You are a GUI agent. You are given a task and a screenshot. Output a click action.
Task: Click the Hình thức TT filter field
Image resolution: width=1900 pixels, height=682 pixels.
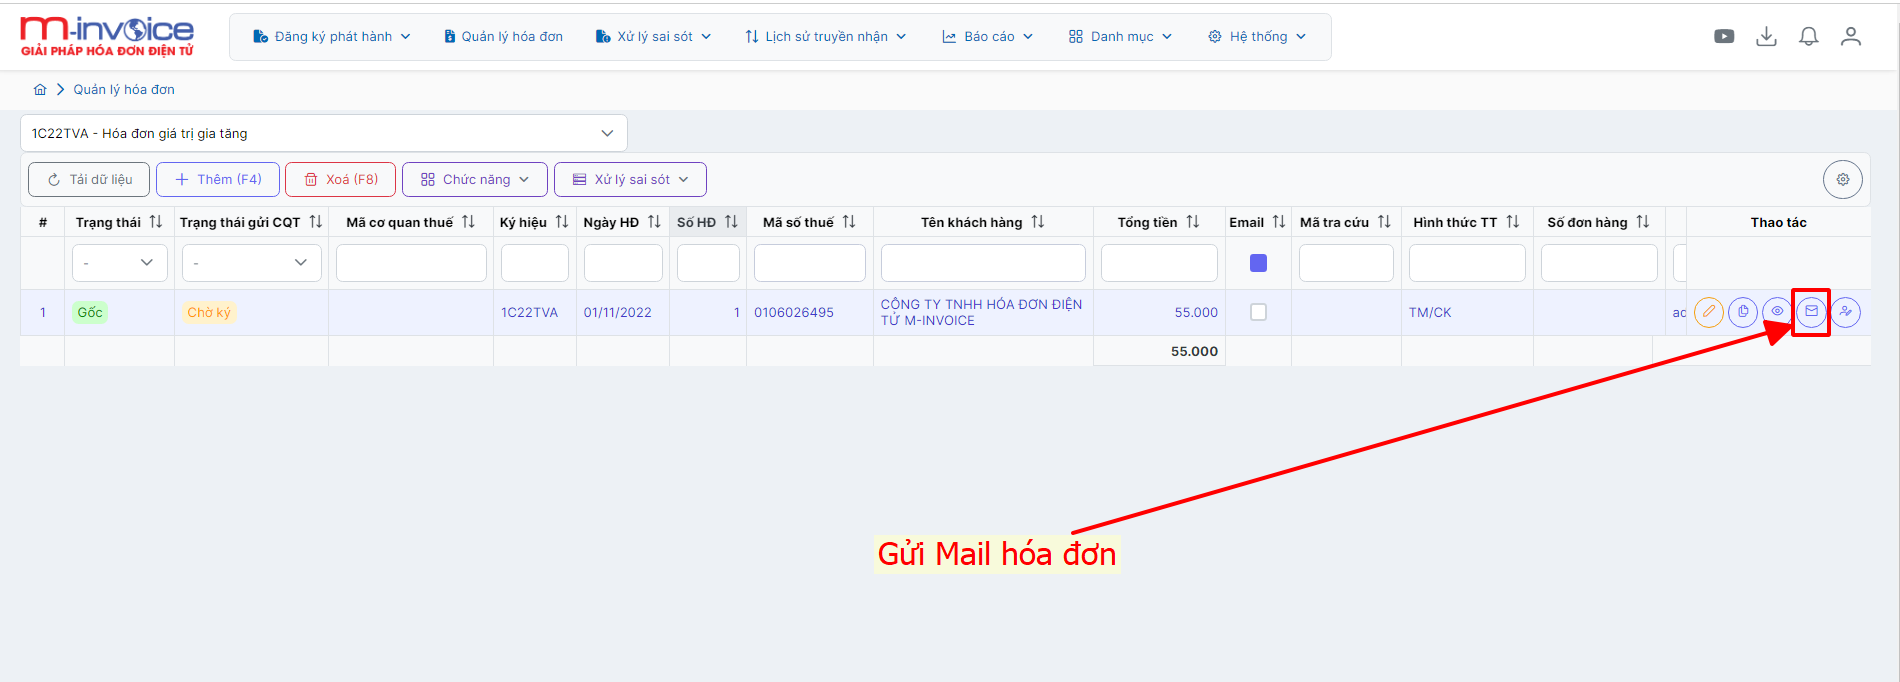[1467, 263]
